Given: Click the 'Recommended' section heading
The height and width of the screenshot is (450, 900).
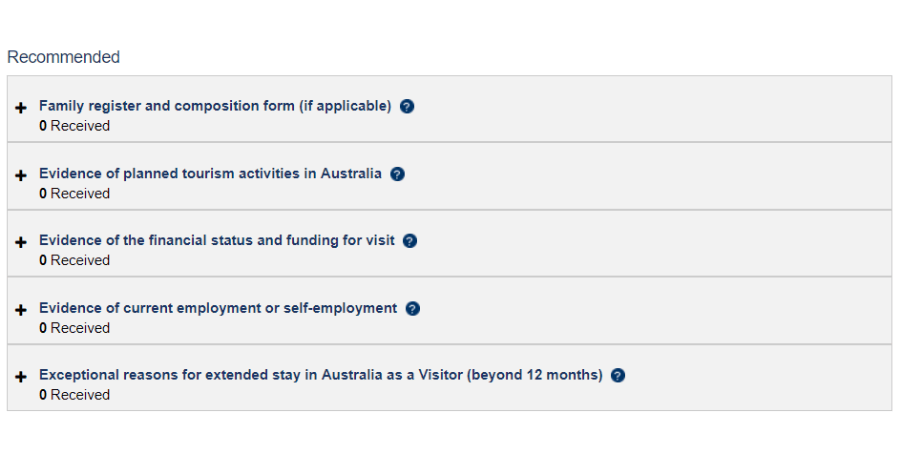Looking at the screenshot, I should 63,57.
